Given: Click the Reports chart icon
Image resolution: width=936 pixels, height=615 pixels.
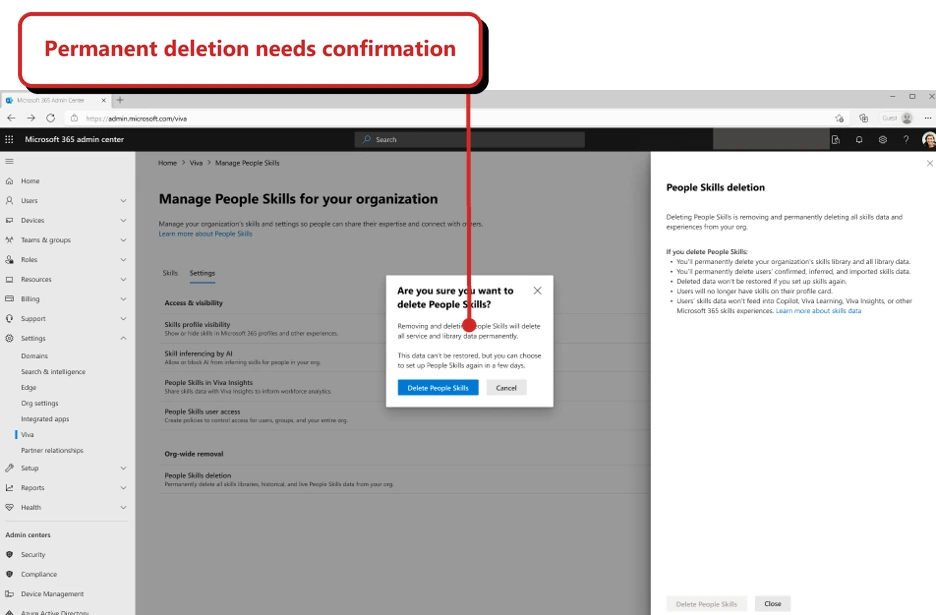Looking at the screenshot, I should (9, 488).
